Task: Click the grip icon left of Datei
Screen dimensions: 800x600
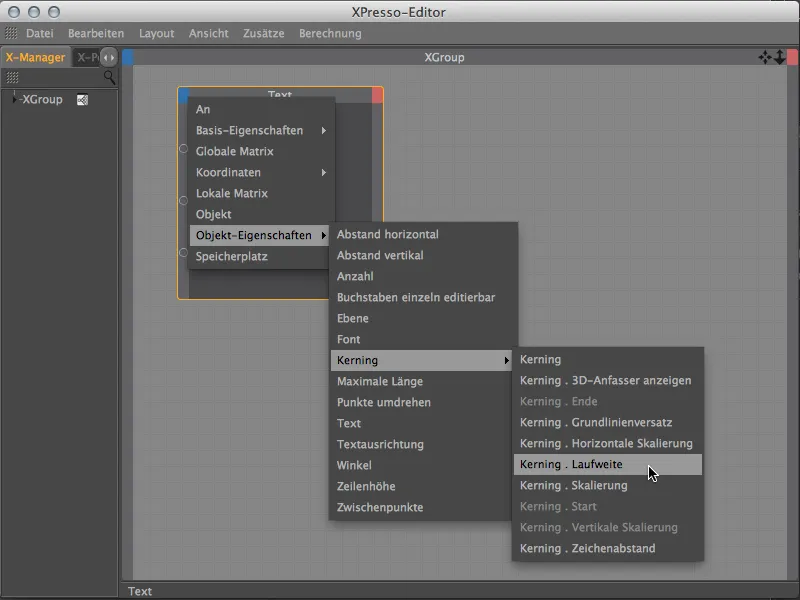Action: click(x=11, y=33)
